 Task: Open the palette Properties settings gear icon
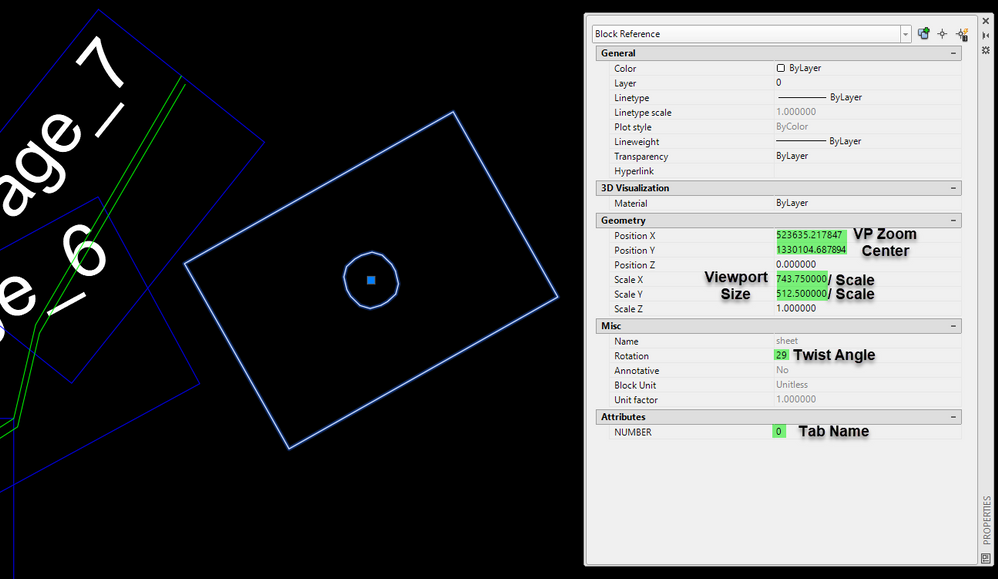coord(986,50)
